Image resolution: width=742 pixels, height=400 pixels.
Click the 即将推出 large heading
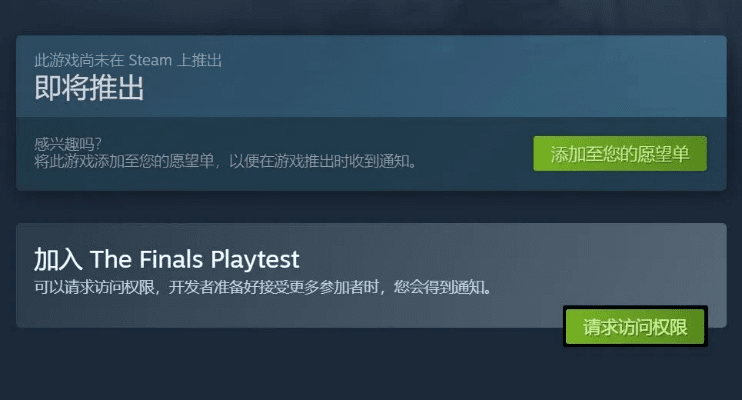[89, 88]
